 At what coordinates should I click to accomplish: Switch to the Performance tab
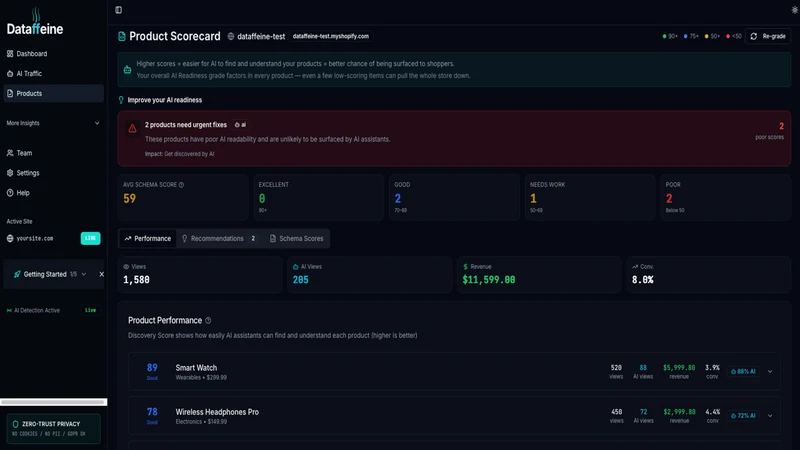click(x=147, y=238)
